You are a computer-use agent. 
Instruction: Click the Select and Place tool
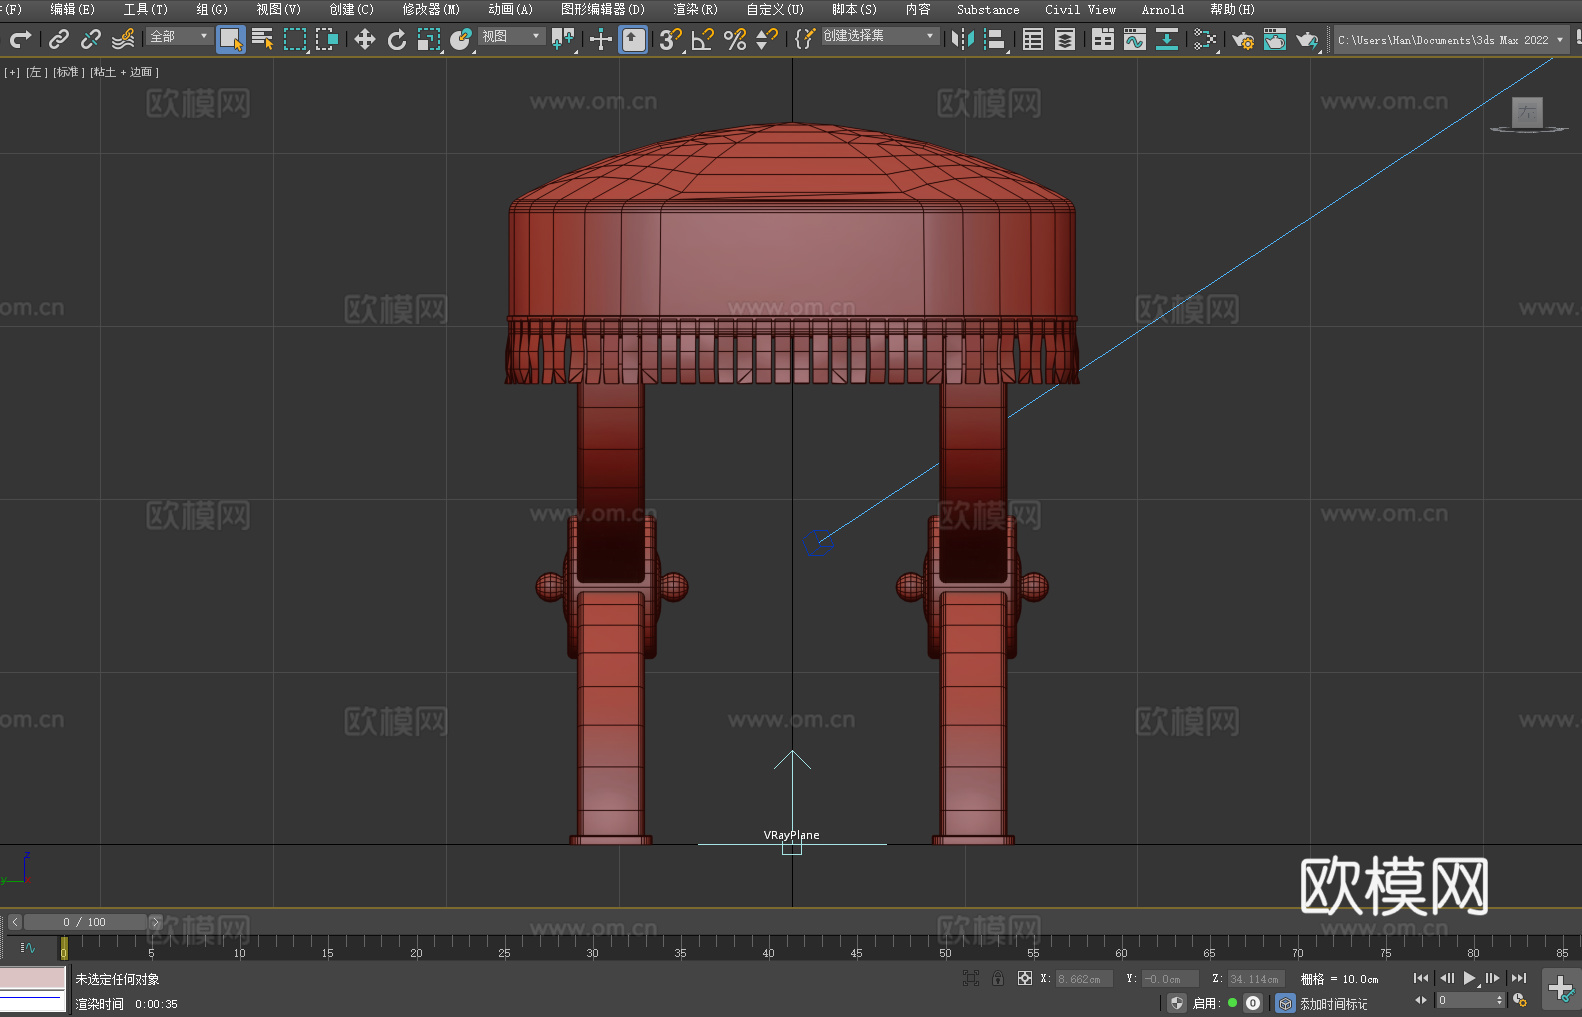[461, 39]
